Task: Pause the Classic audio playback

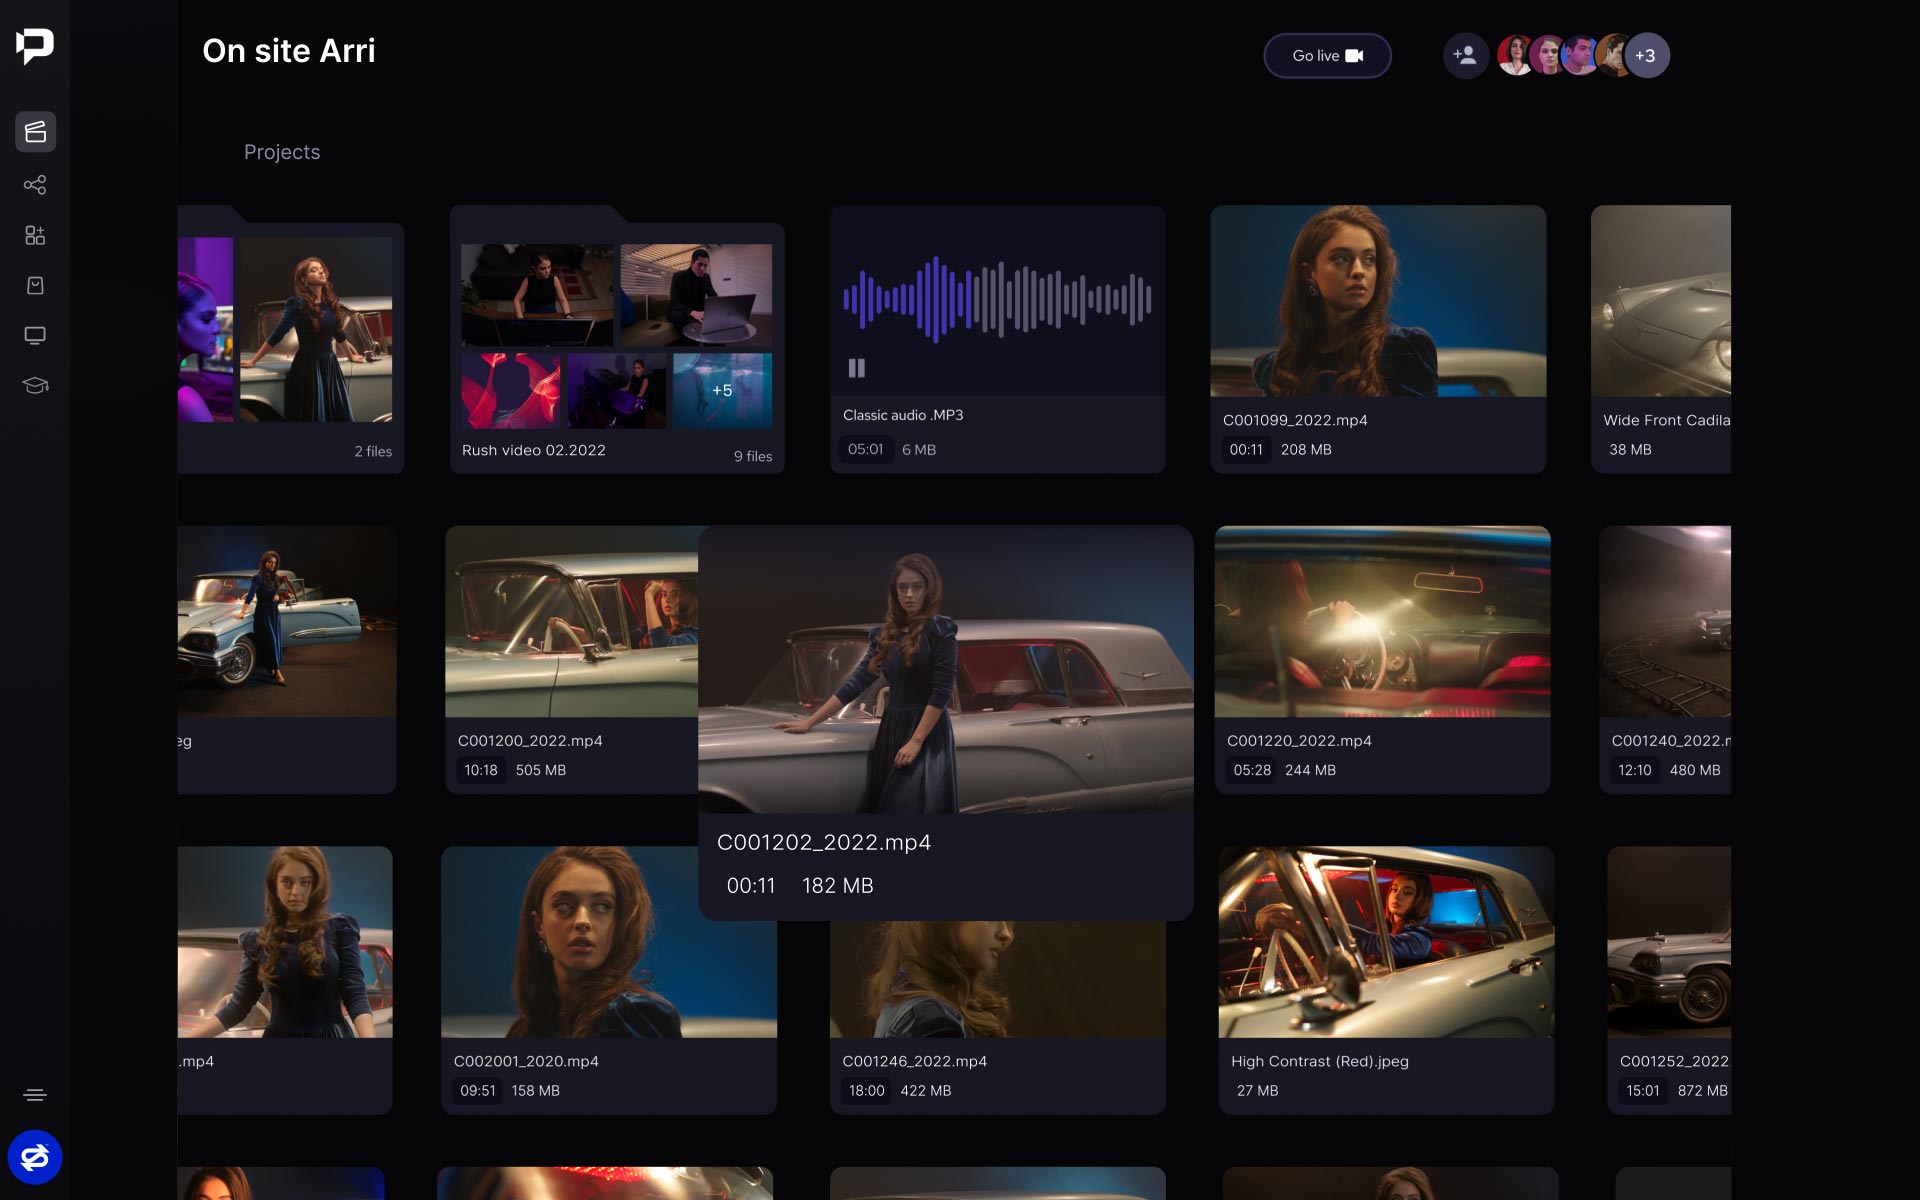Action: click(x=857, y=368)
